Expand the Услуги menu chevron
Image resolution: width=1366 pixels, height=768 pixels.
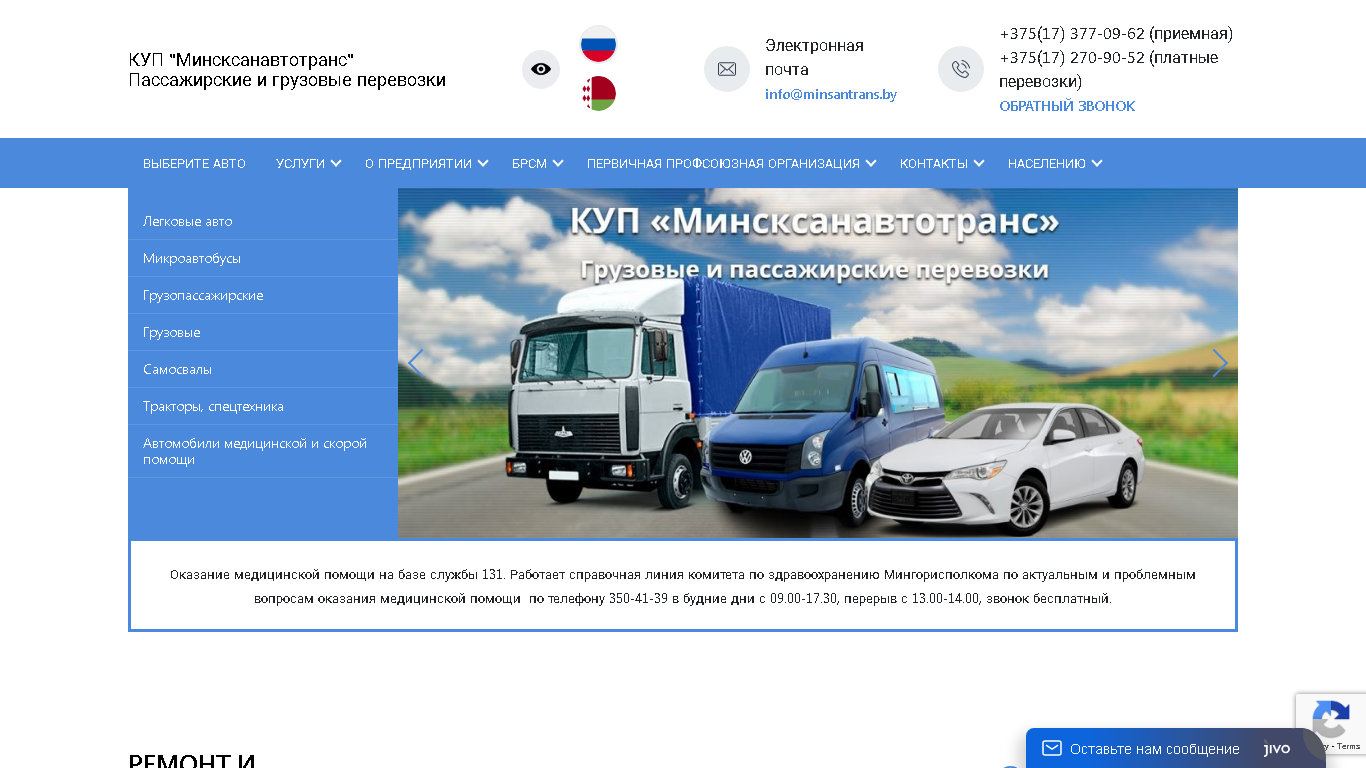pyautogui.click(x=337, y=163)
